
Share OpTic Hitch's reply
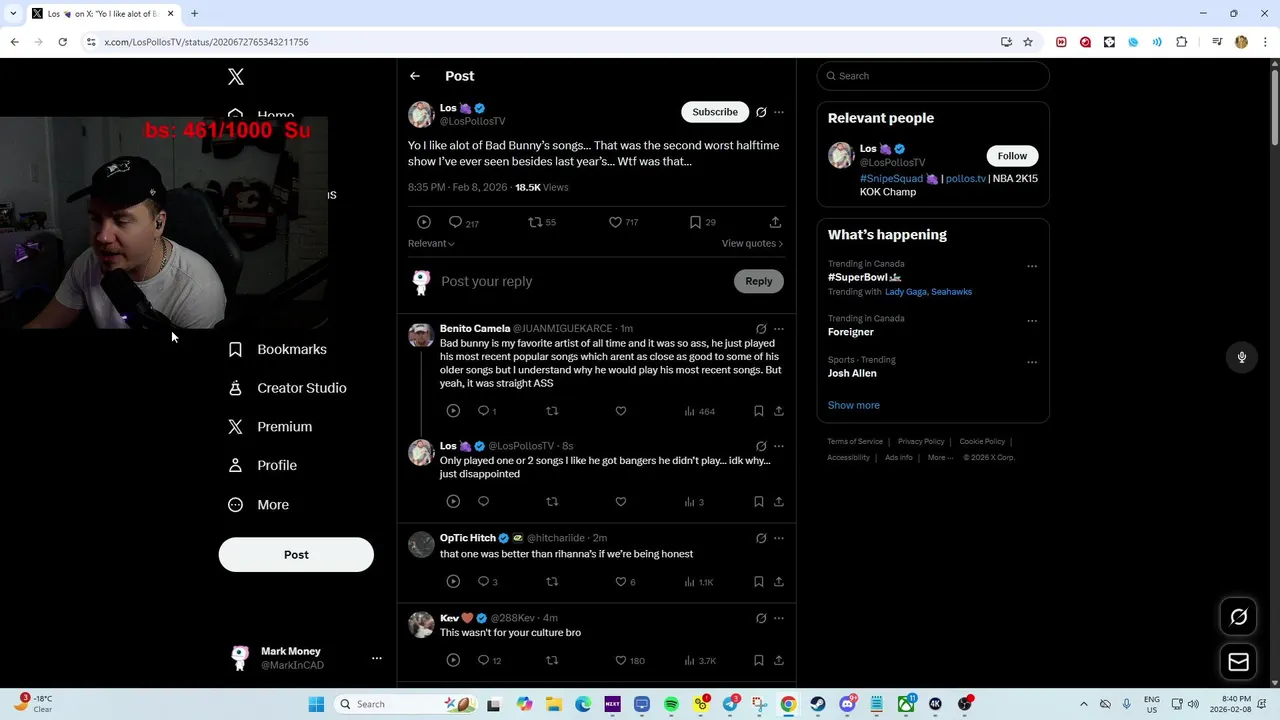coord(779,582)
